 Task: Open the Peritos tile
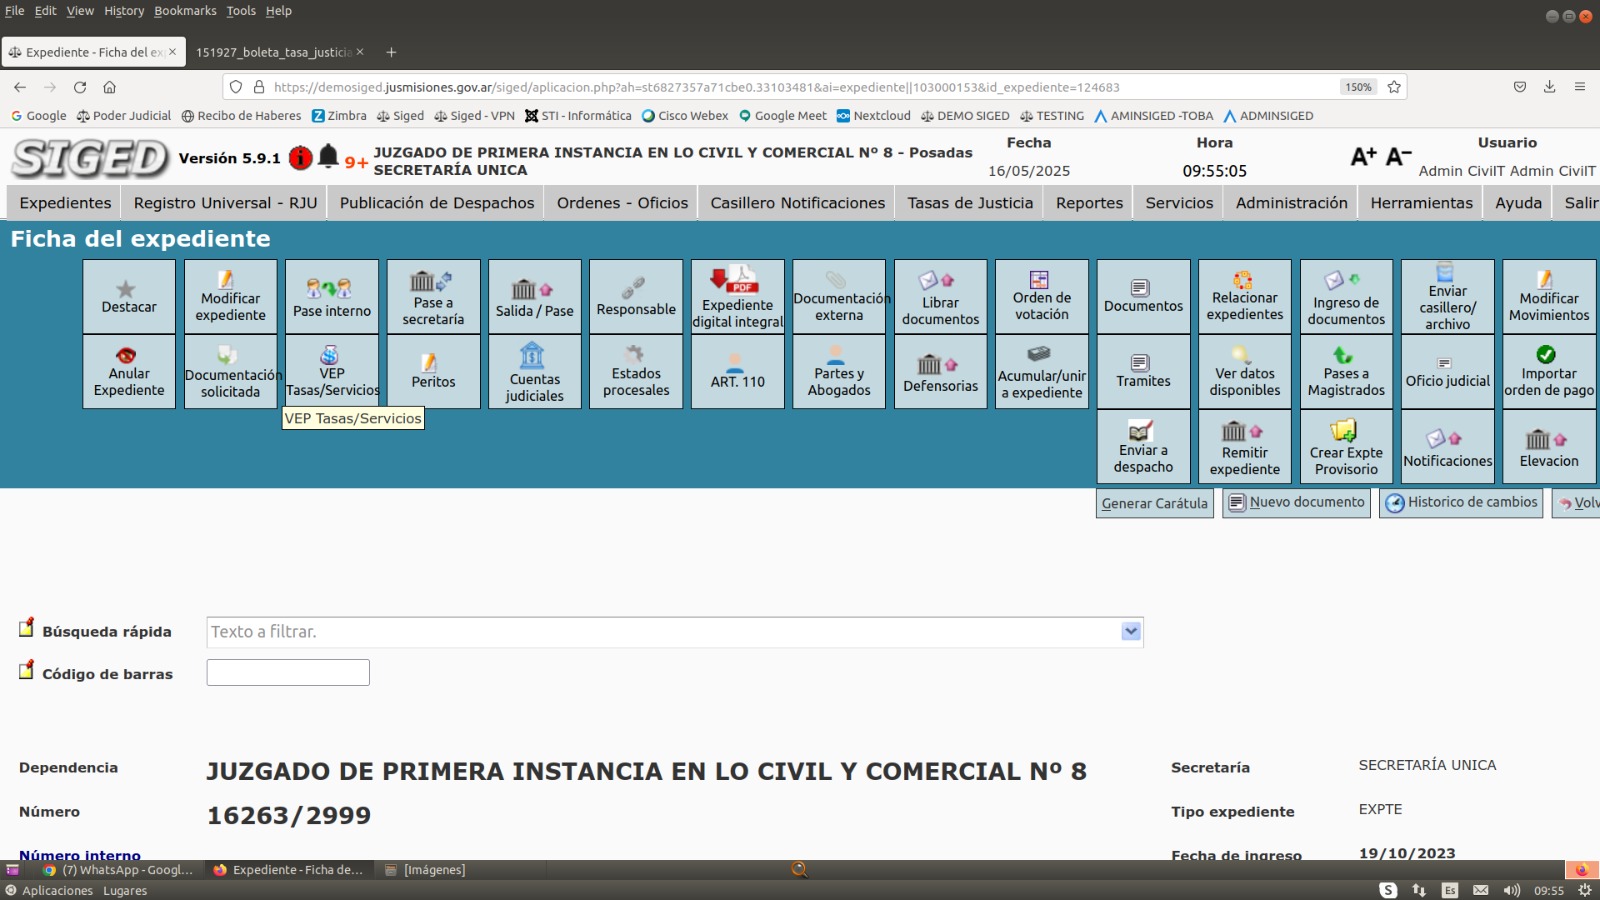click(433, 372)
